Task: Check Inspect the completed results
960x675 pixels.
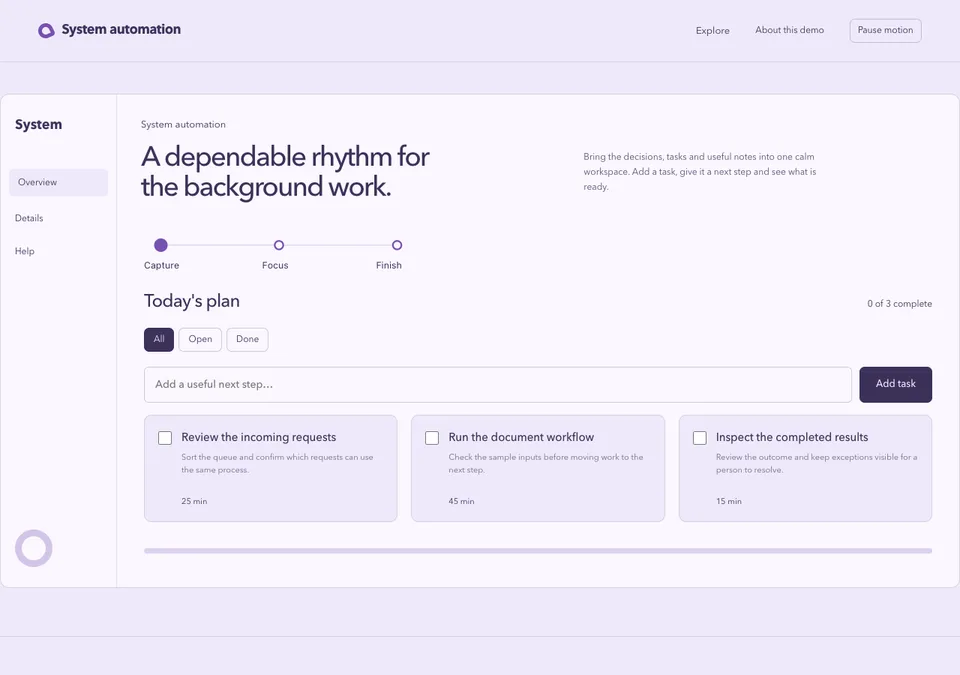Action: (x=700, y=438)
